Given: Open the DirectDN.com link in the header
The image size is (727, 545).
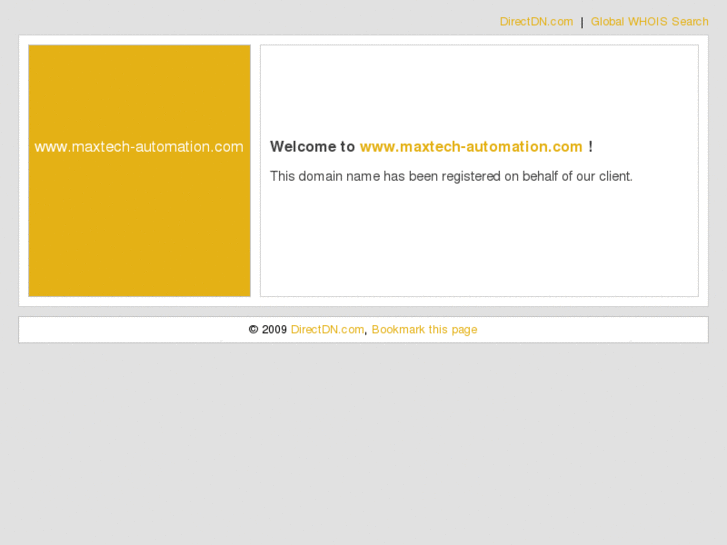Looking at the screenshot, I should (x=536, y=22).
